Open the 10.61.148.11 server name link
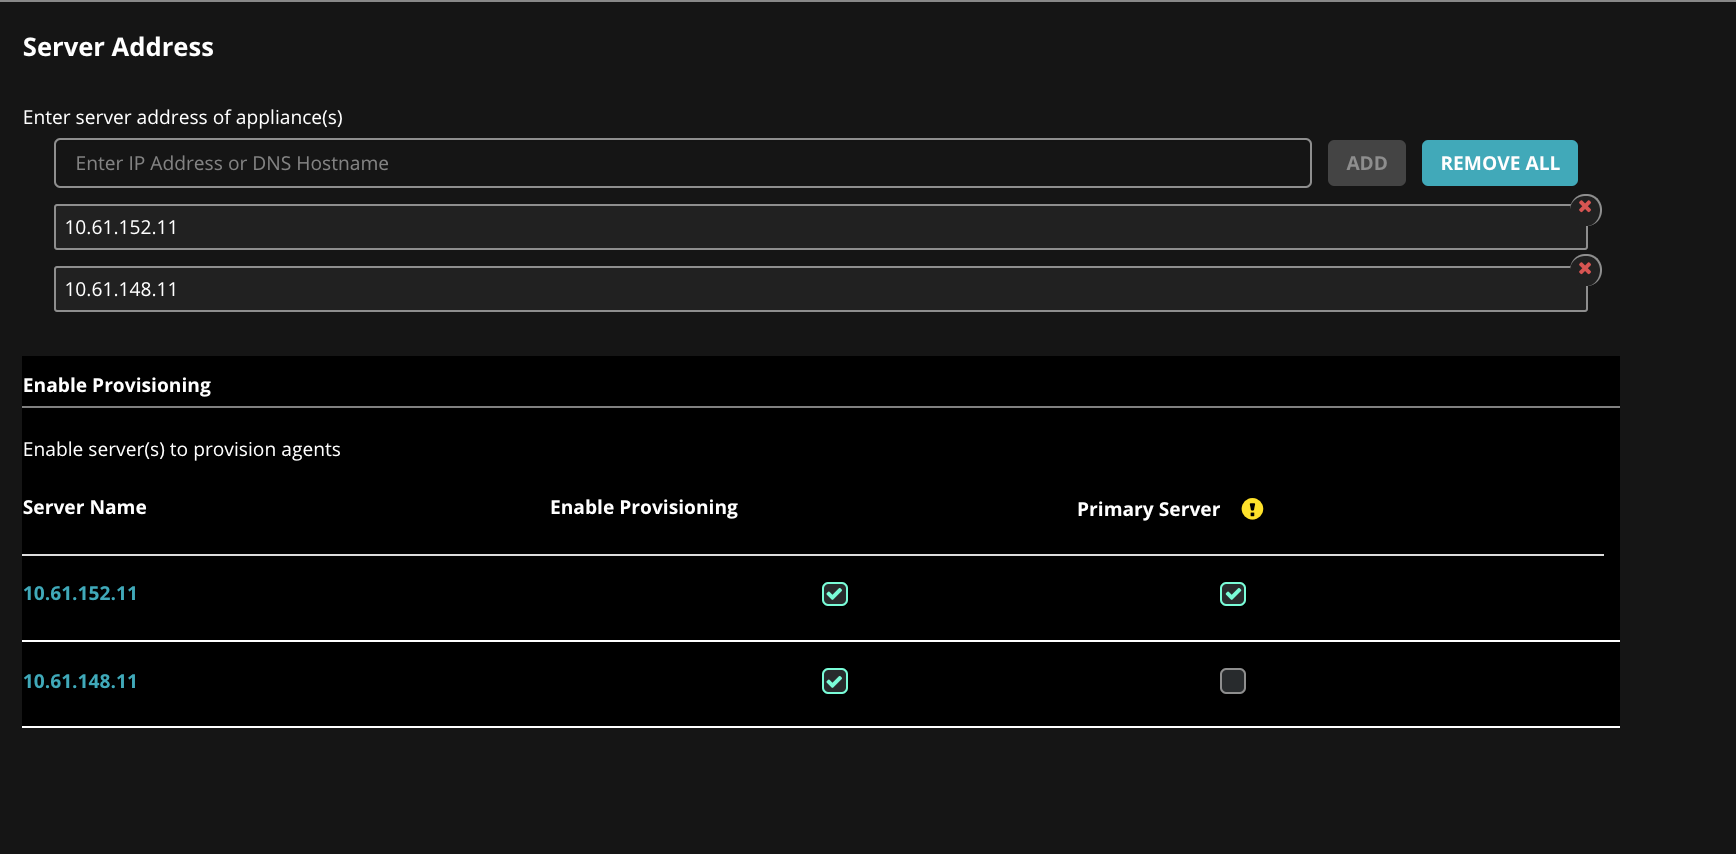This screenshot has height=854, width=1736. pyautogui.click(x=80, y=681)
